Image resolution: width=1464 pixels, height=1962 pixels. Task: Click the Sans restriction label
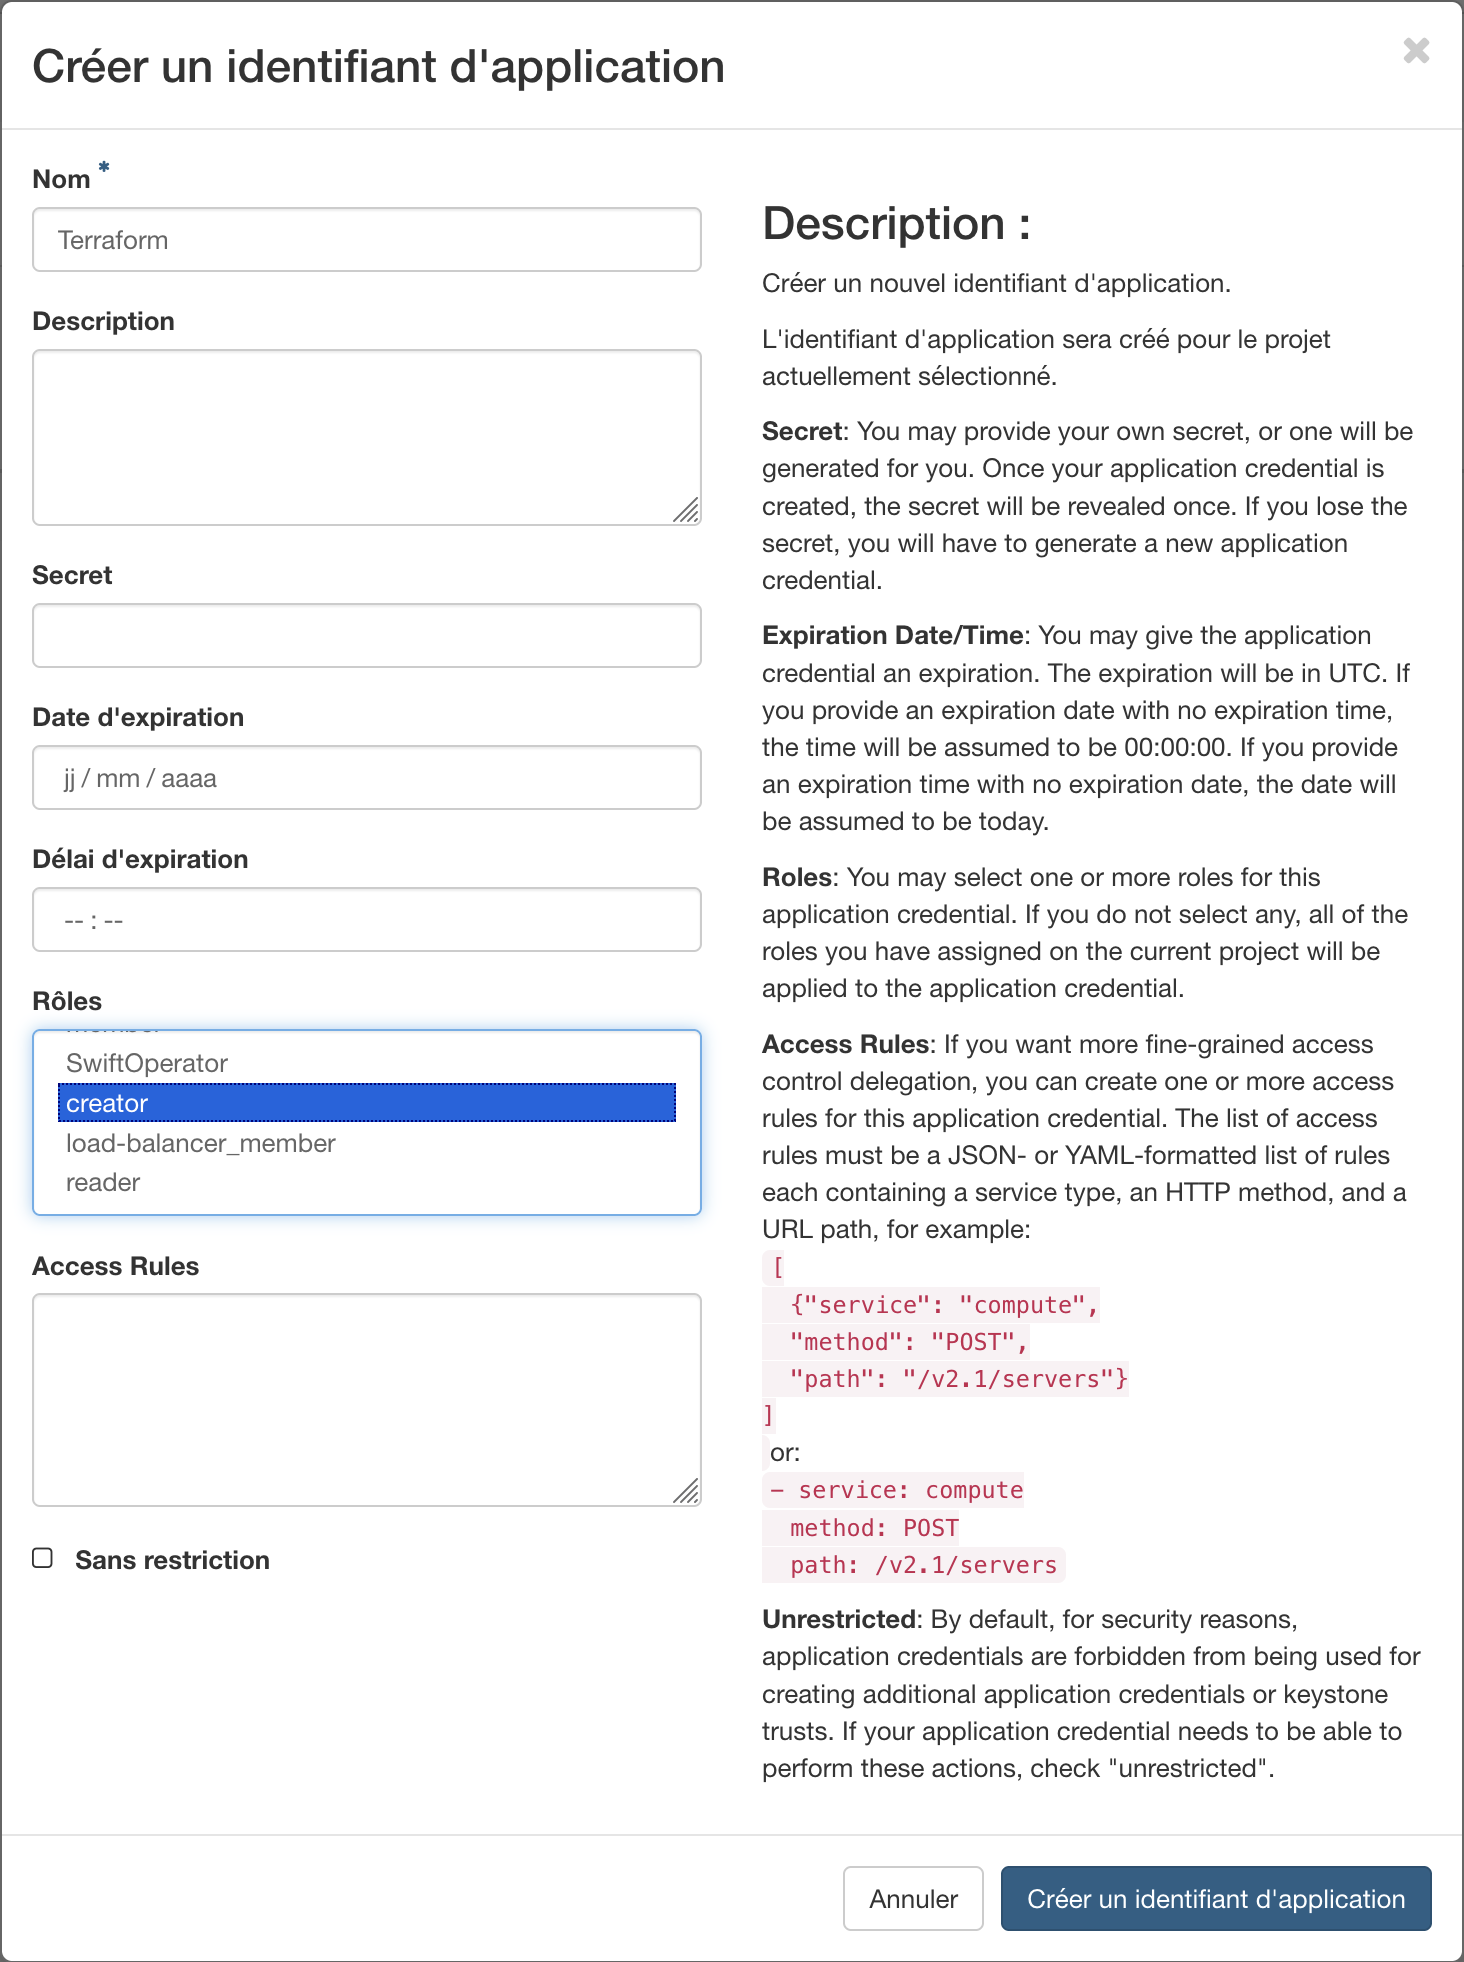pos(172,1560)
